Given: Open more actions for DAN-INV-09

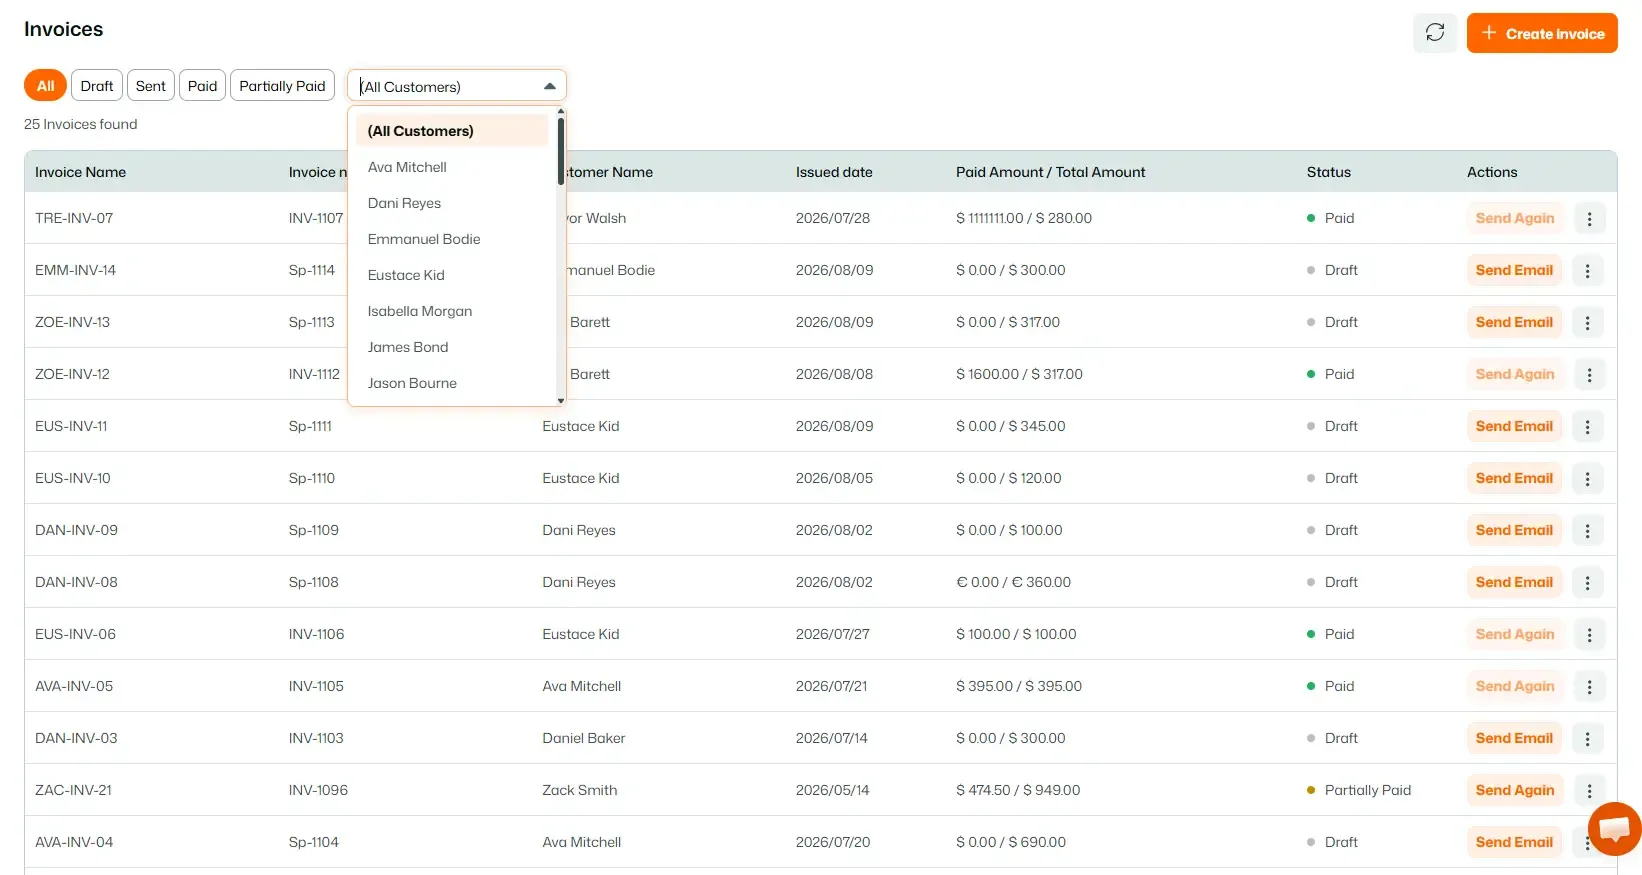Looking at the screenshot, I should 1588,530.
